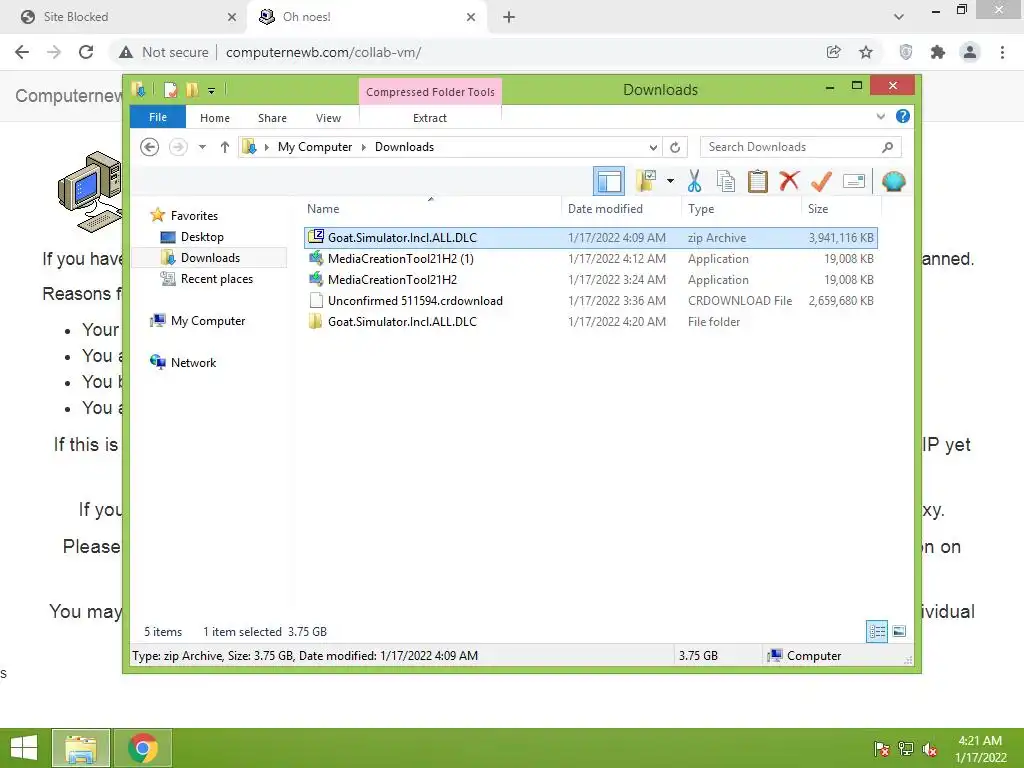Click the Chrome taskbar icon
1024x768 pixels.
pyautogui.click(x=143, y=748)
